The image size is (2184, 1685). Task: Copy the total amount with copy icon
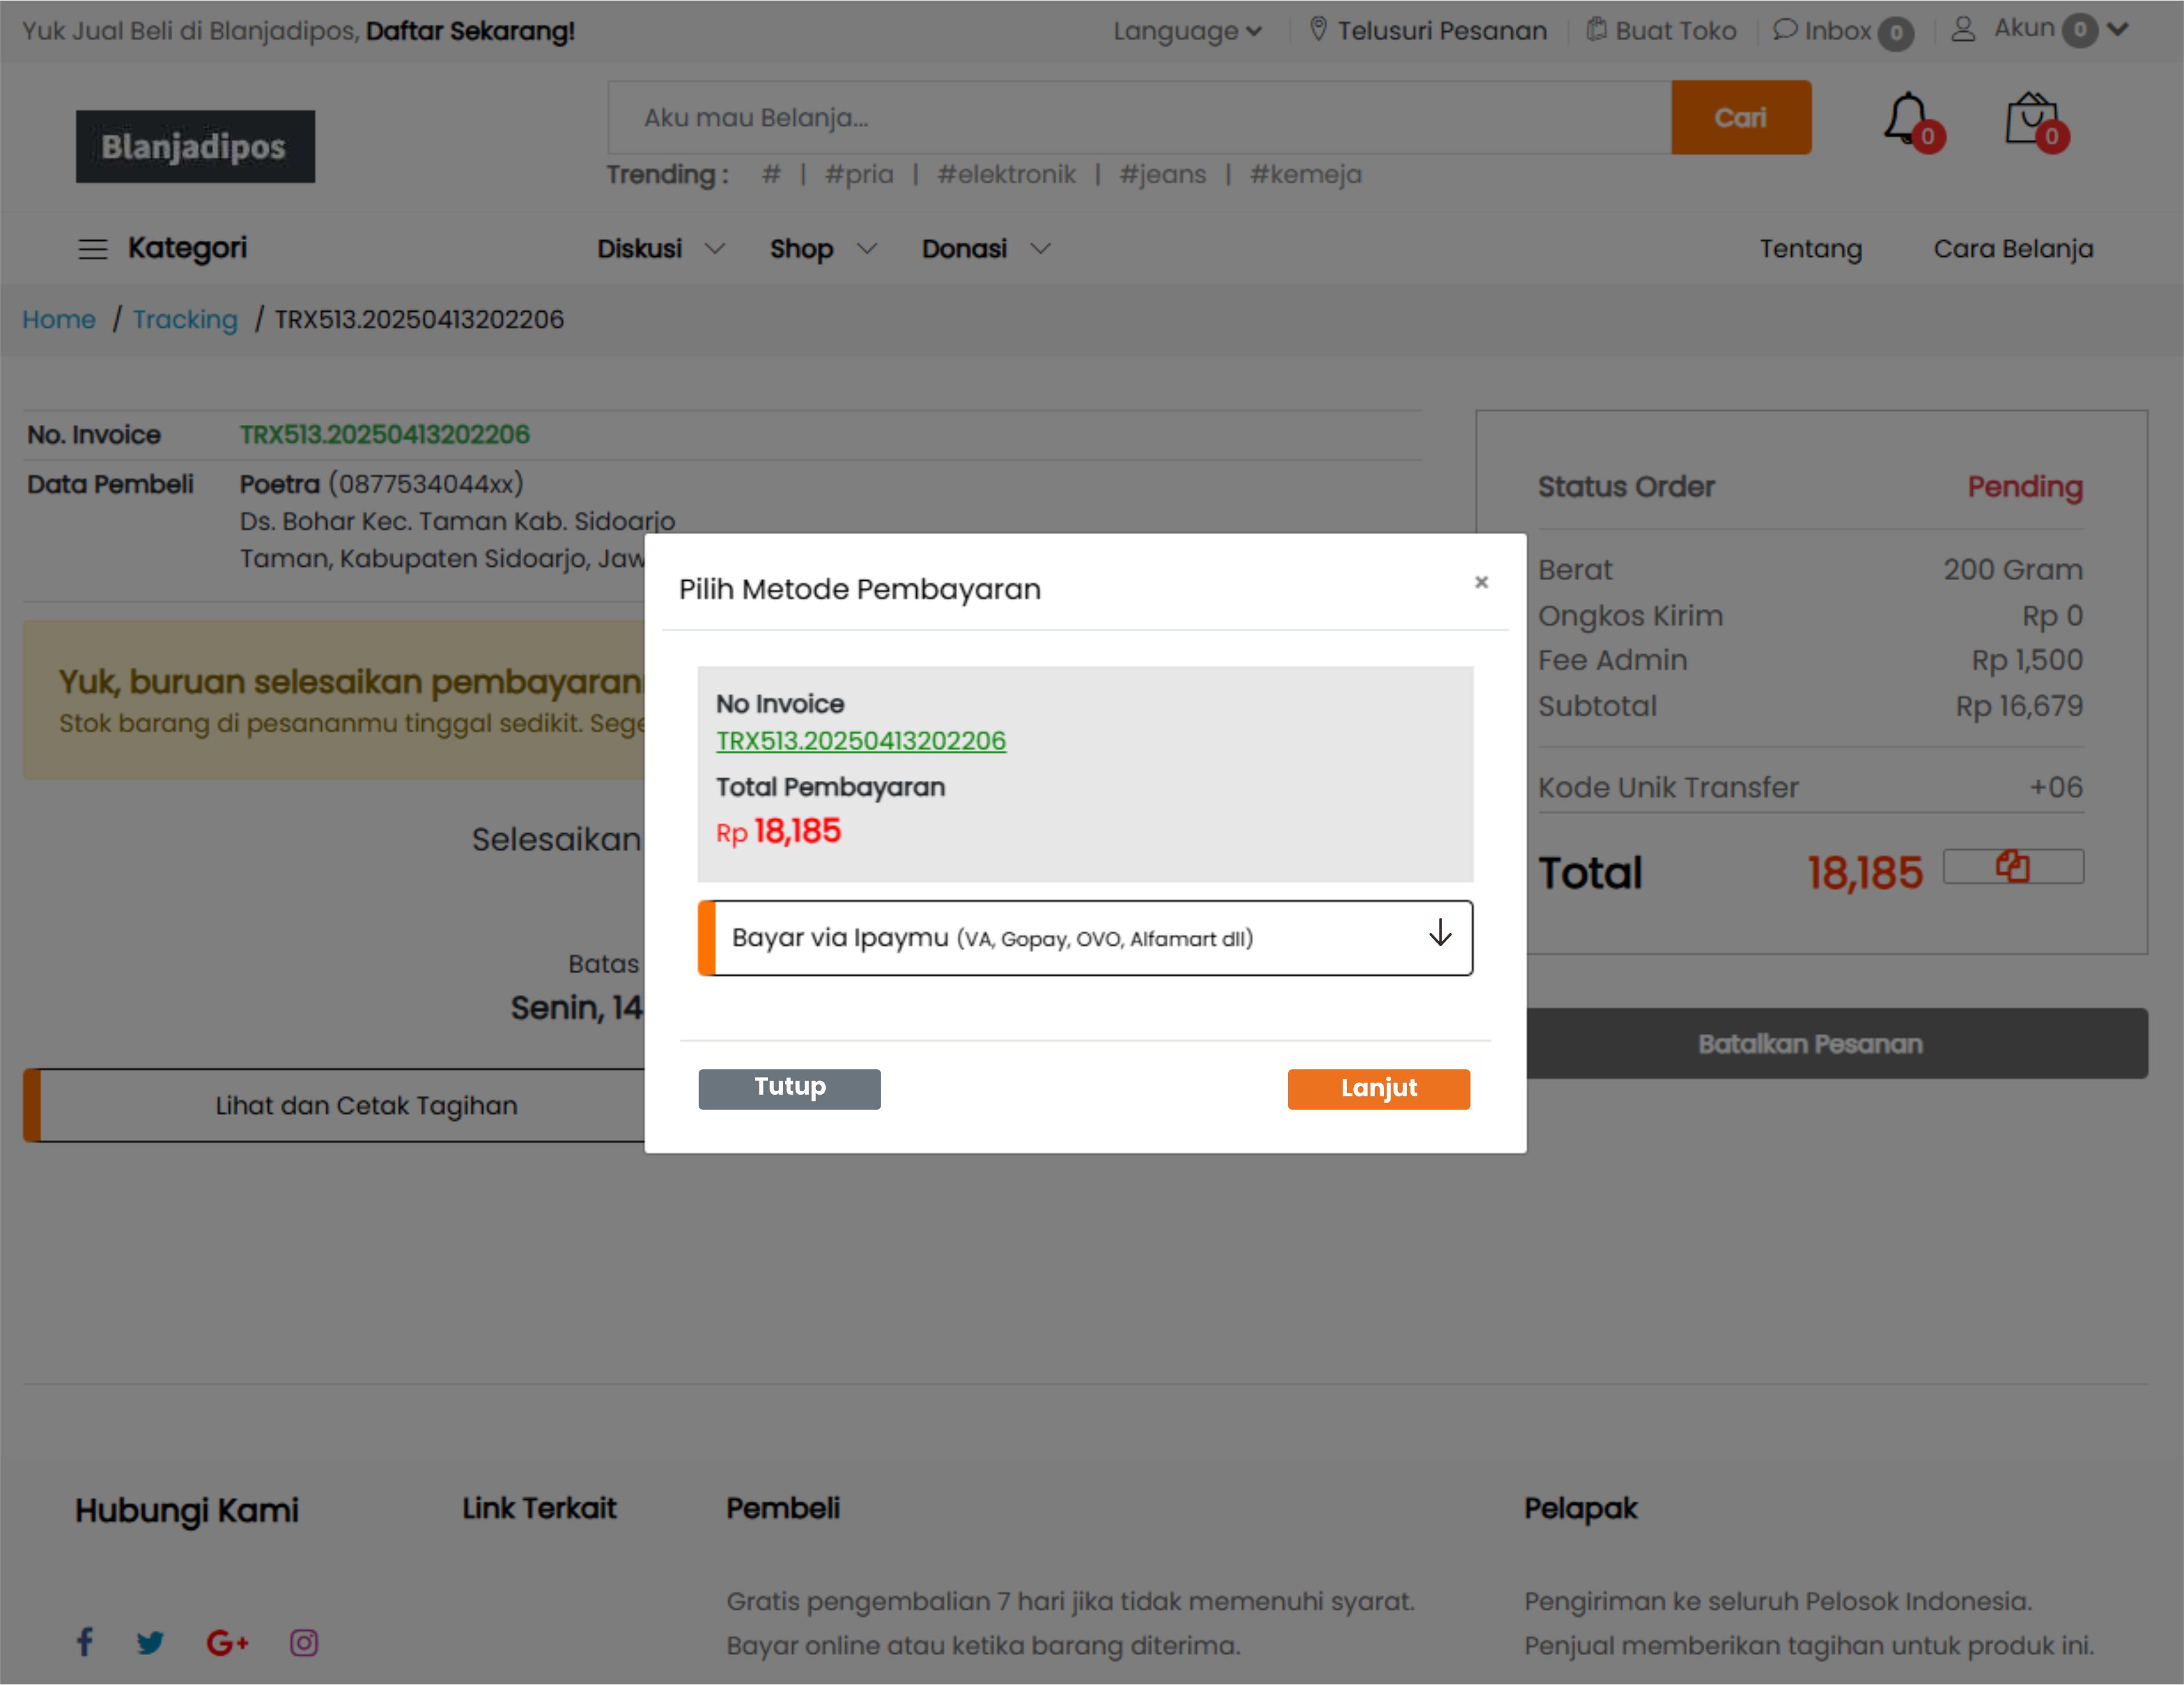click(x=2012, y=866)
